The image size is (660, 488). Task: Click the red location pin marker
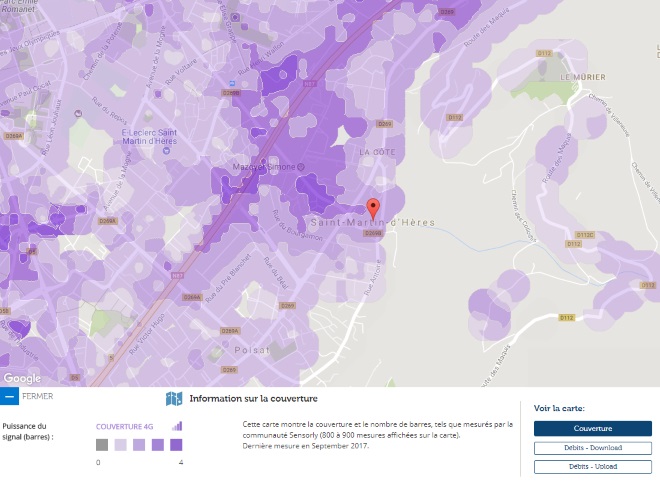pos(373,208)
